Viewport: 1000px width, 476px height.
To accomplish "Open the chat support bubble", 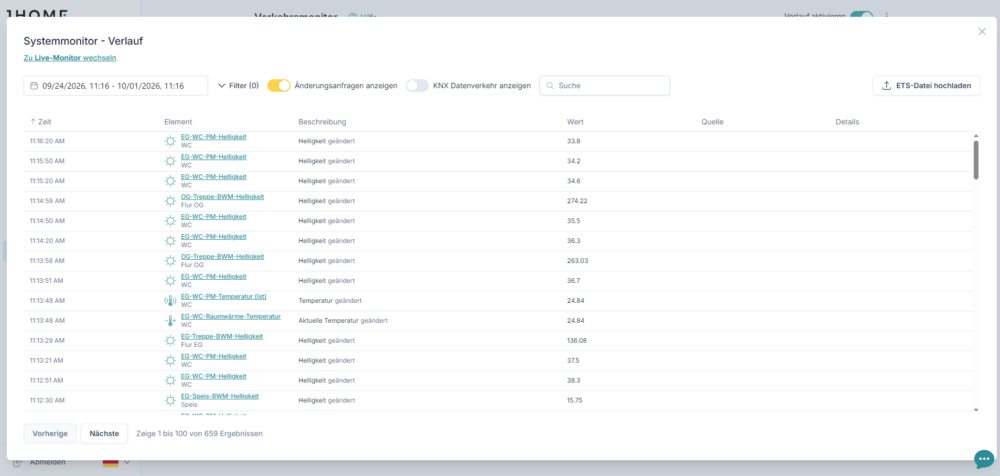I will (984, 459).
